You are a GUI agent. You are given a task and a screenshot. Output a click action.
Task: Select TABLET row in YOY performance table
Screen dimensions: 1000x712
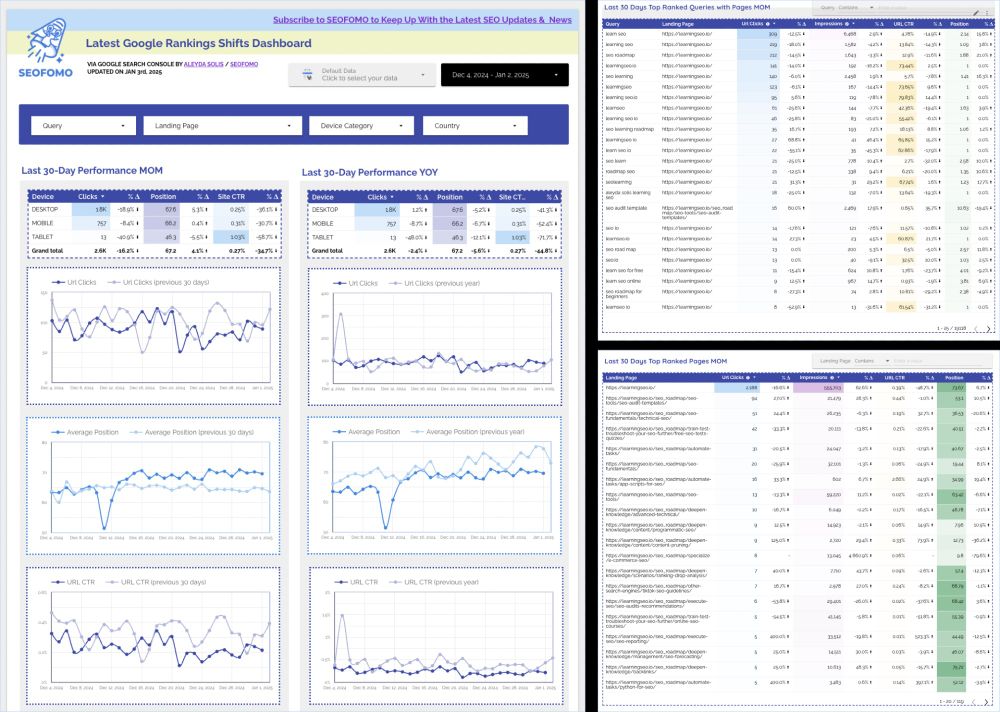coord(434,237)
